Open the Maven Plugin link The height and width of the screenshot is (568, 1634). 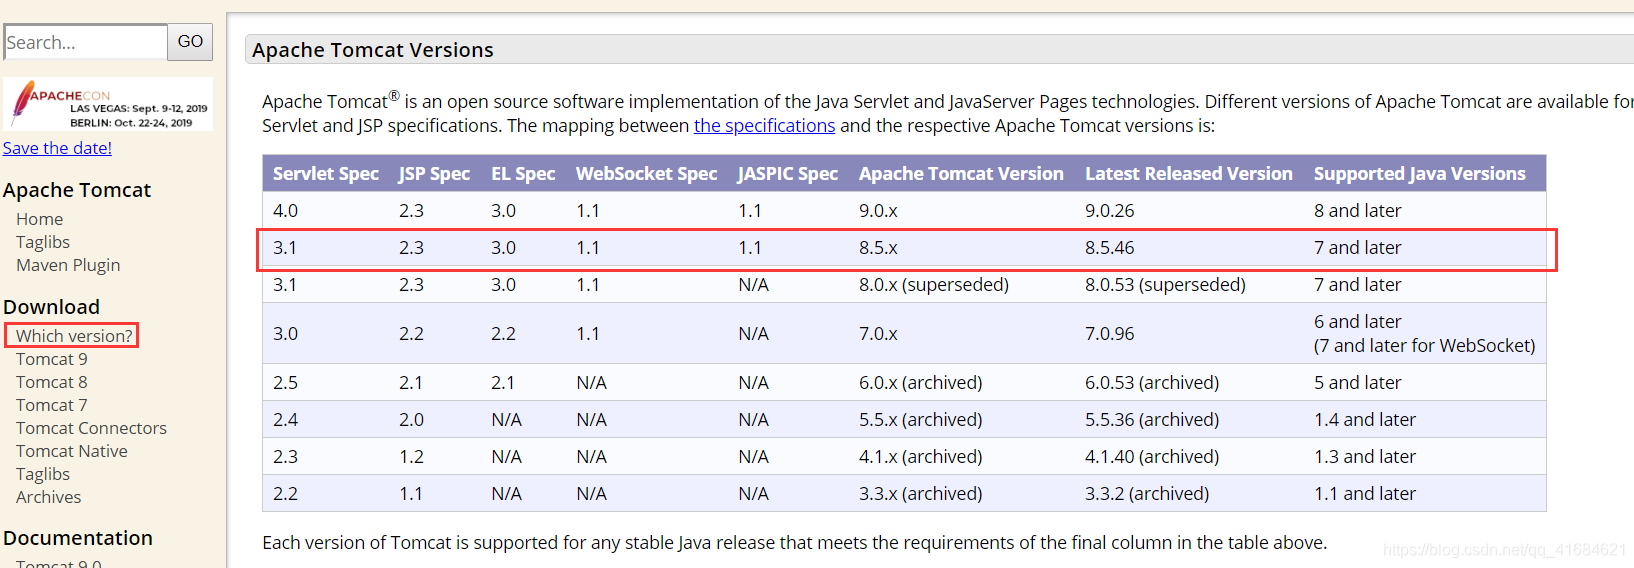[68, 265]
